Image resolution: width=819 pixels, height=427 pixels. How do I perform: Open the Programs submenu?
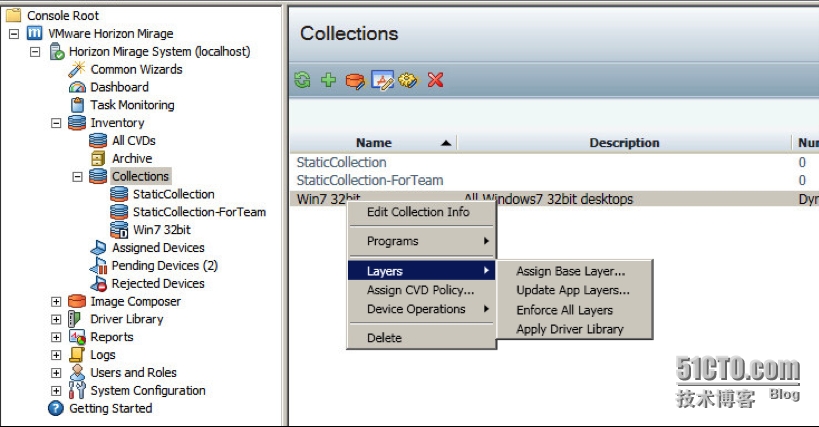point(421,241)
